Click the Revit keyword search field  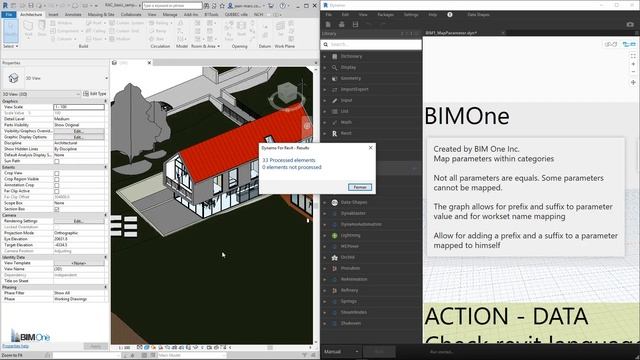click(x=172, y=6)
